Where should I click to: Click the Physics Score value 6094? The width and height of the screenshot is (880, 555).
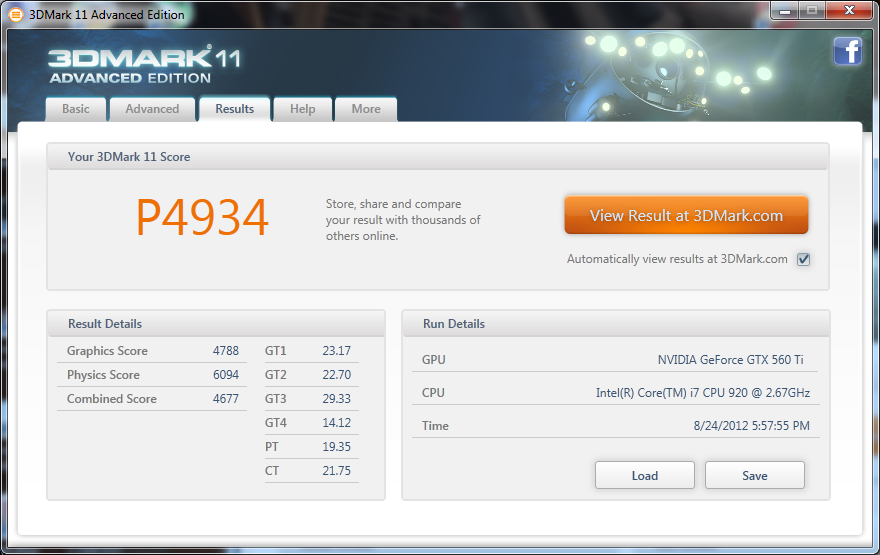[x=226, y=375]
